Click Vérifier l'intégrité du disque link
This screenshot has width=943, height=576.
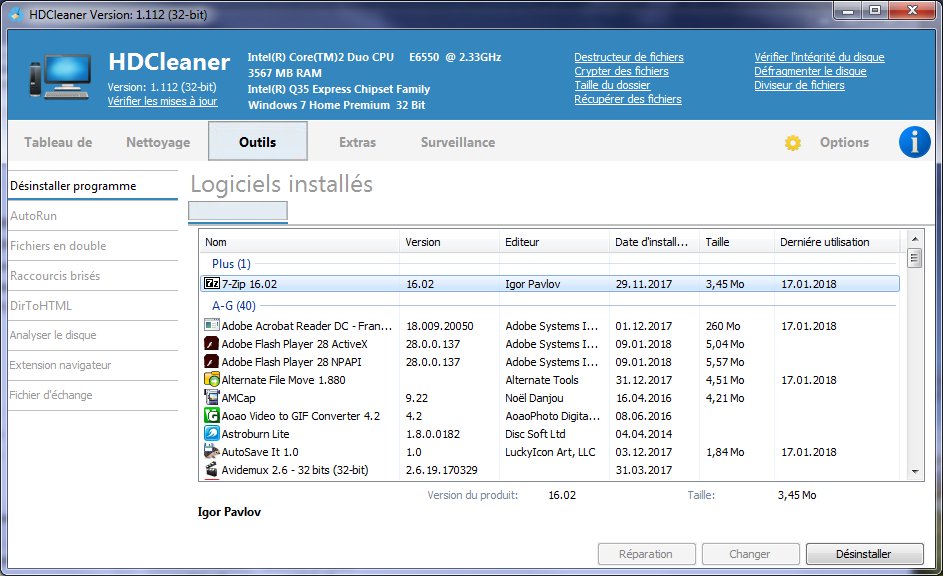tap(819, 57)
